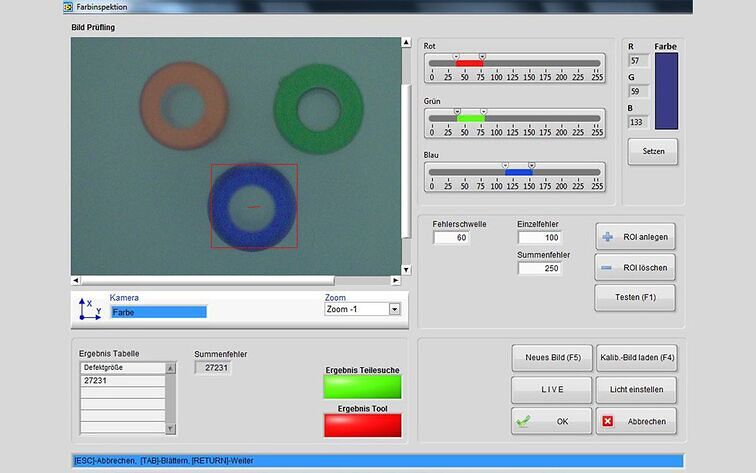This screenshot has height=473, width=756.
Task: Click the XY coordinate axes icon
Action: coord(89,308)
